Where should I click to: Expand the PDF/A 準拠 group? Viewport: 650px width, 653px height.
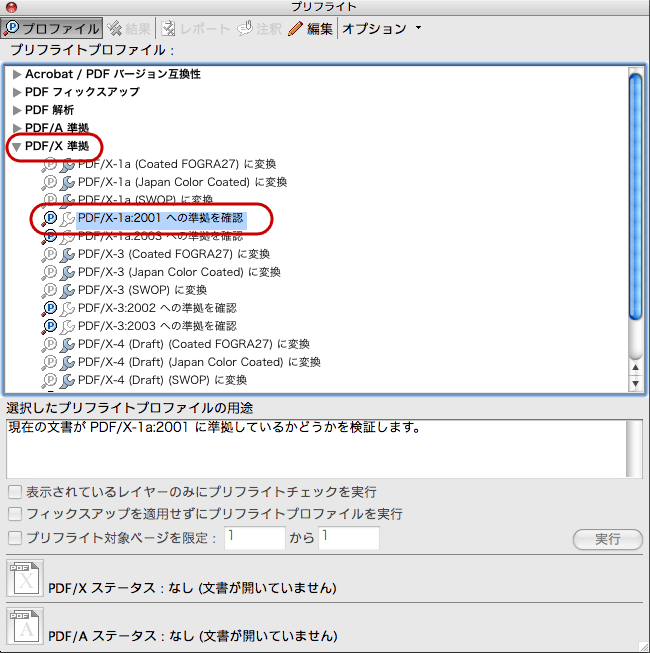coord(17,128)
